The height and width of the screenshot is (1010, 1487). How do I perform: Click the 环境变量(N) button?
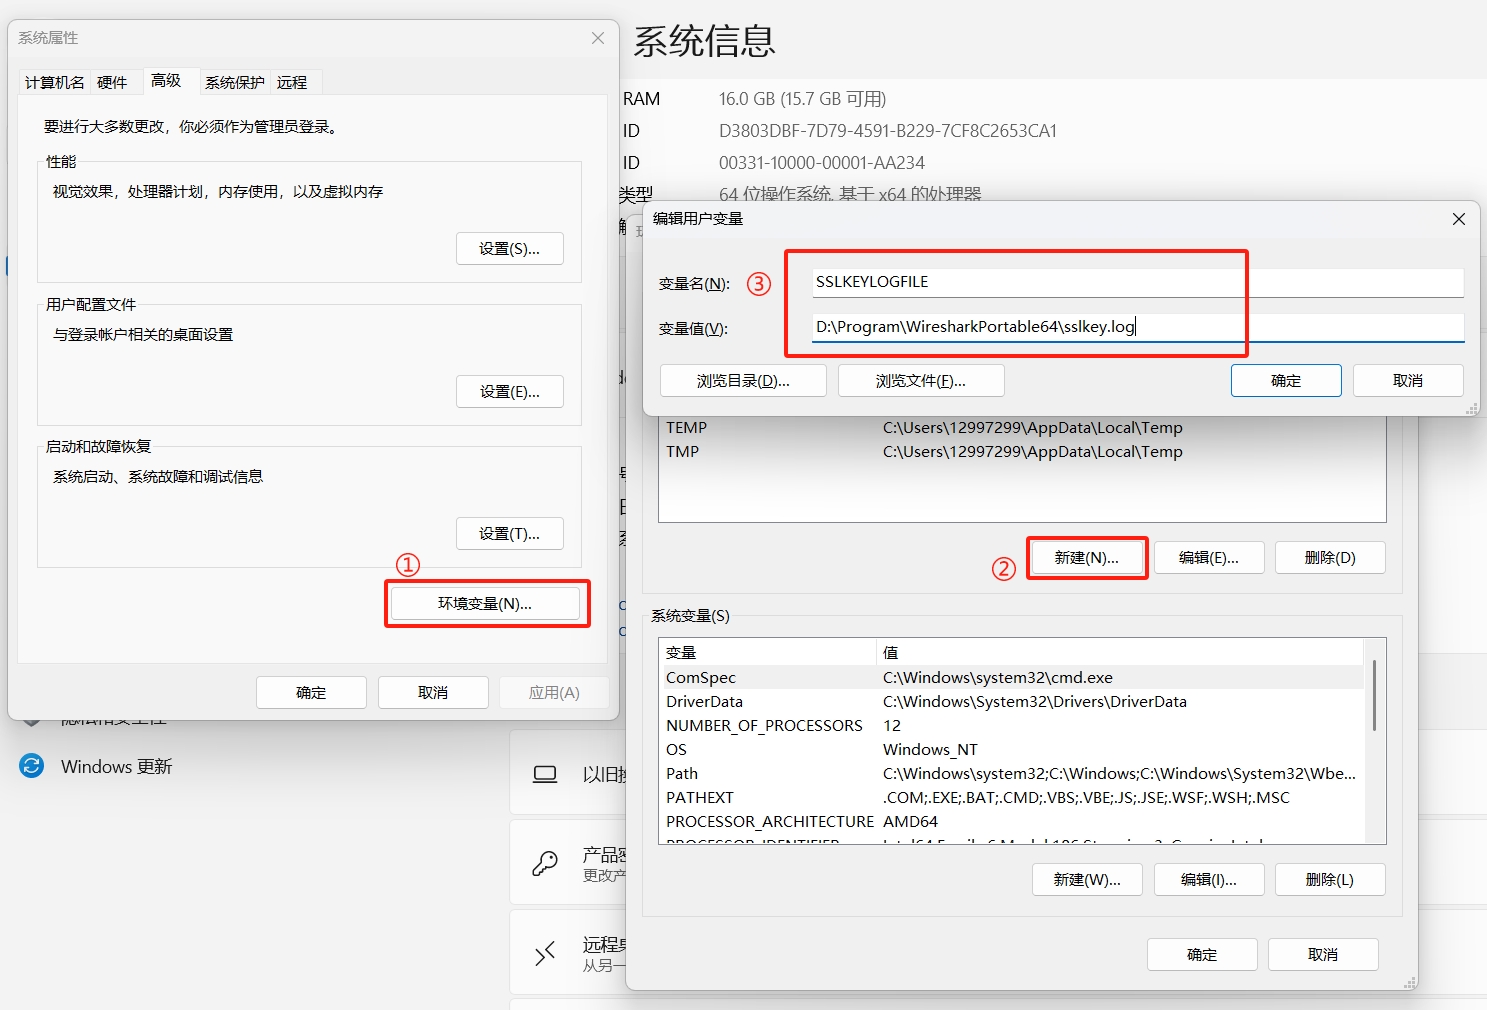487,603
